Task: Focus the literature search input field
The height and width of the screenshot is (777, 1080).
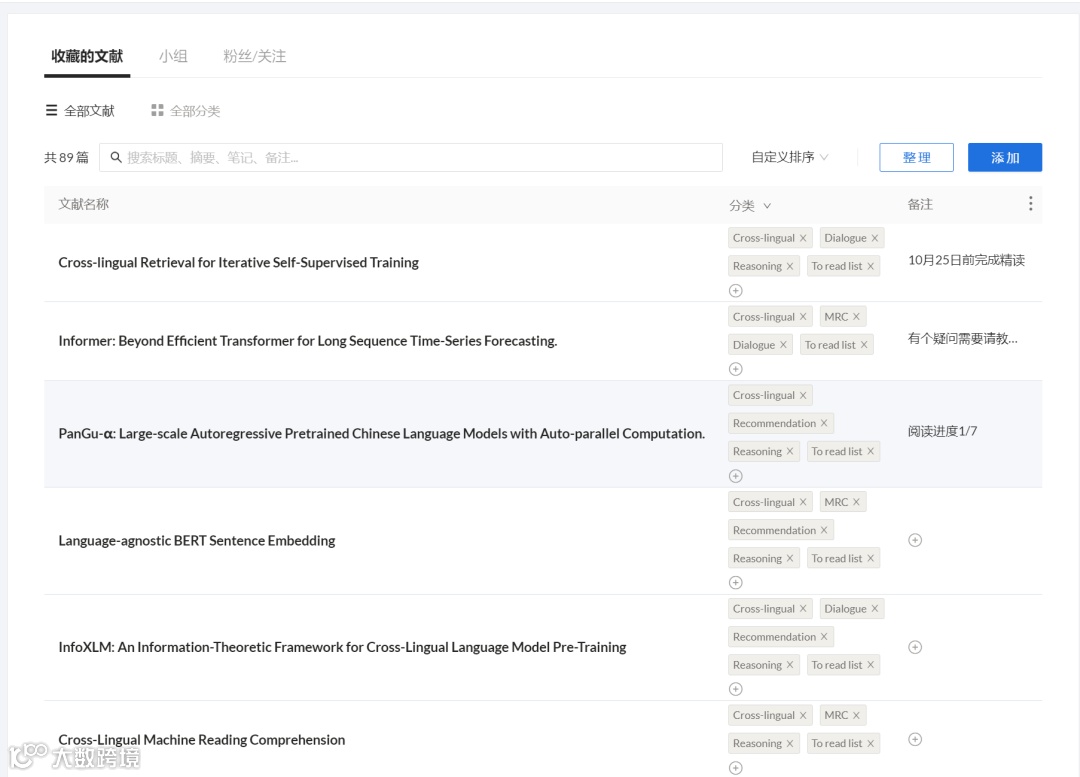Action: click(411, 158)
